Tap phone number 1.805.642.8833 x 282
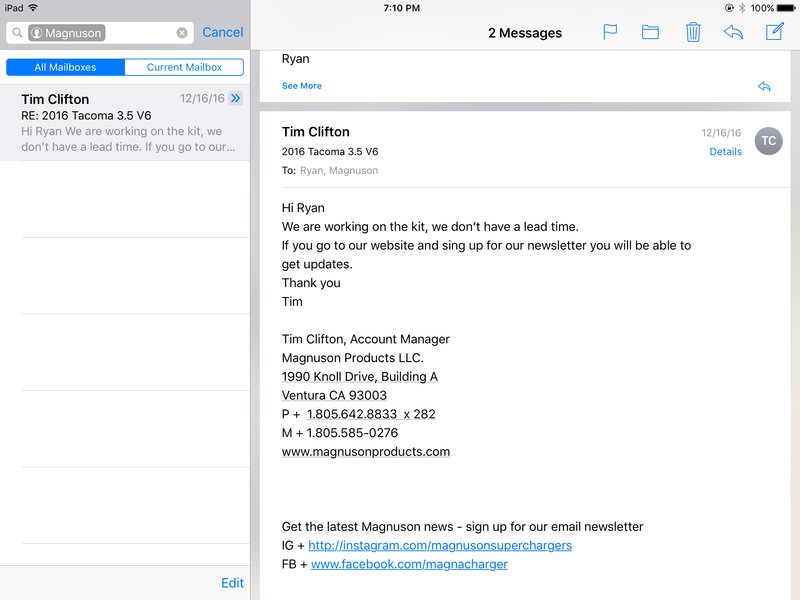800x600 pixels. 371,414
